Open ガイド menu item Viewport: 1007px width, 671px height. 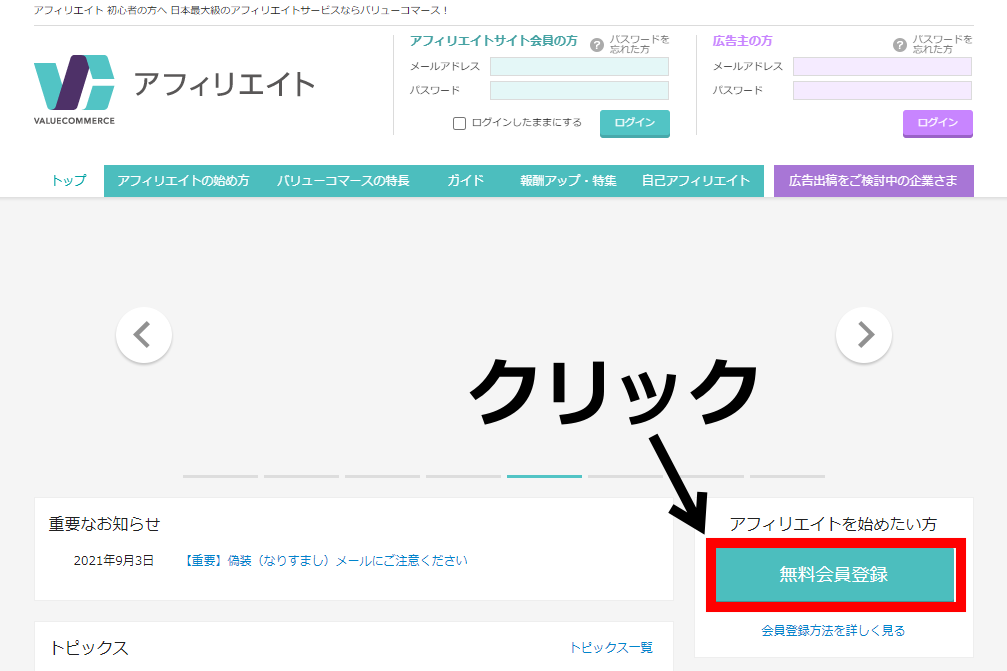coord(466,181)
